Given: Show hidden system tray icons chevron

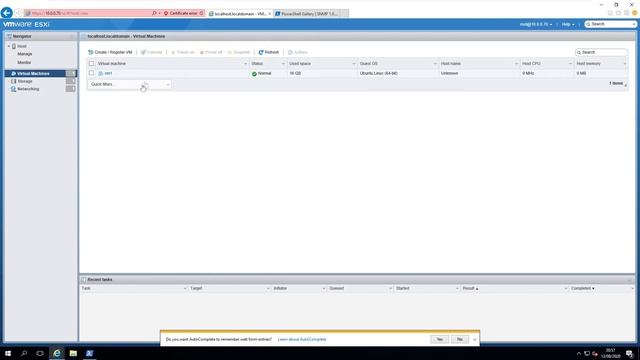Looking at the screenshot, I should pos(578,353).
